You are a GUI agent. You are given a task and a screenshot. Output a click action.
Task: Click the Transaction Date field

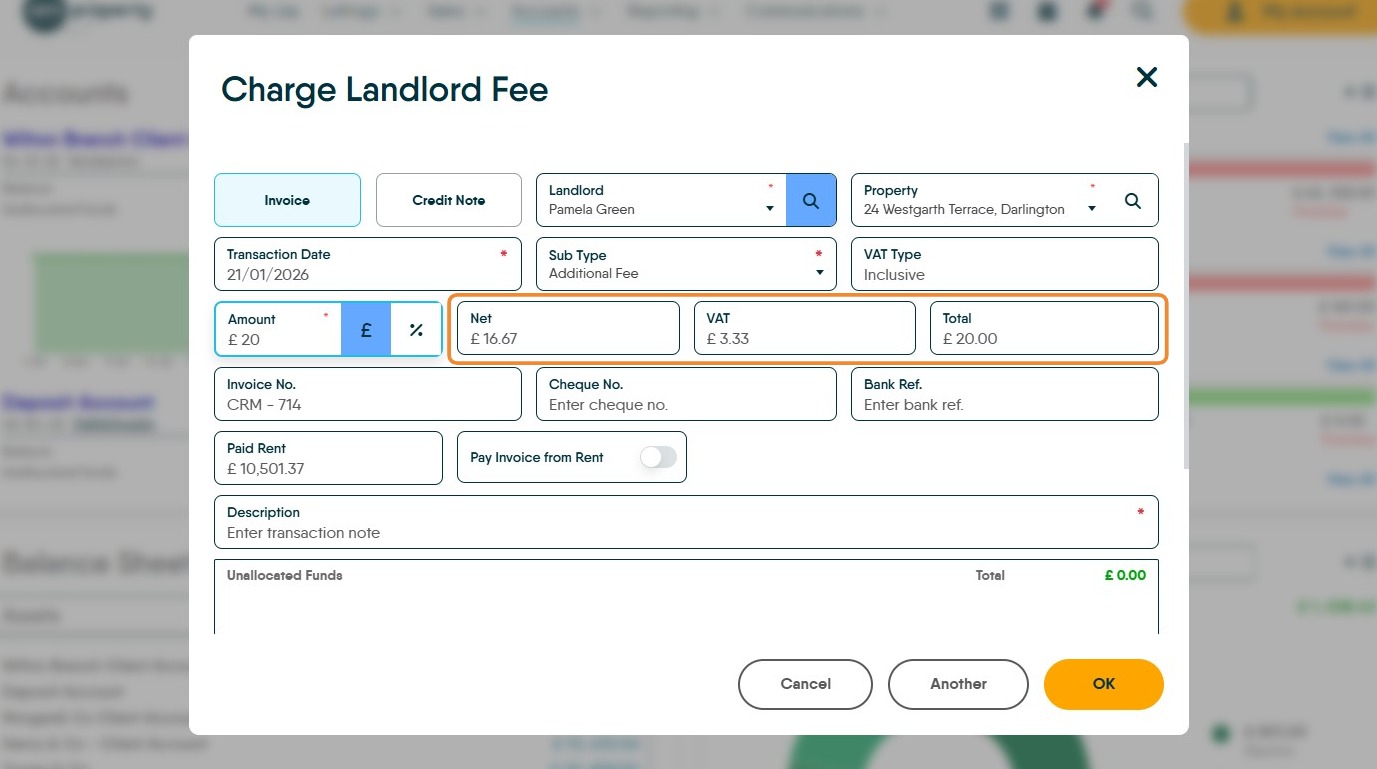coord(368,264)
